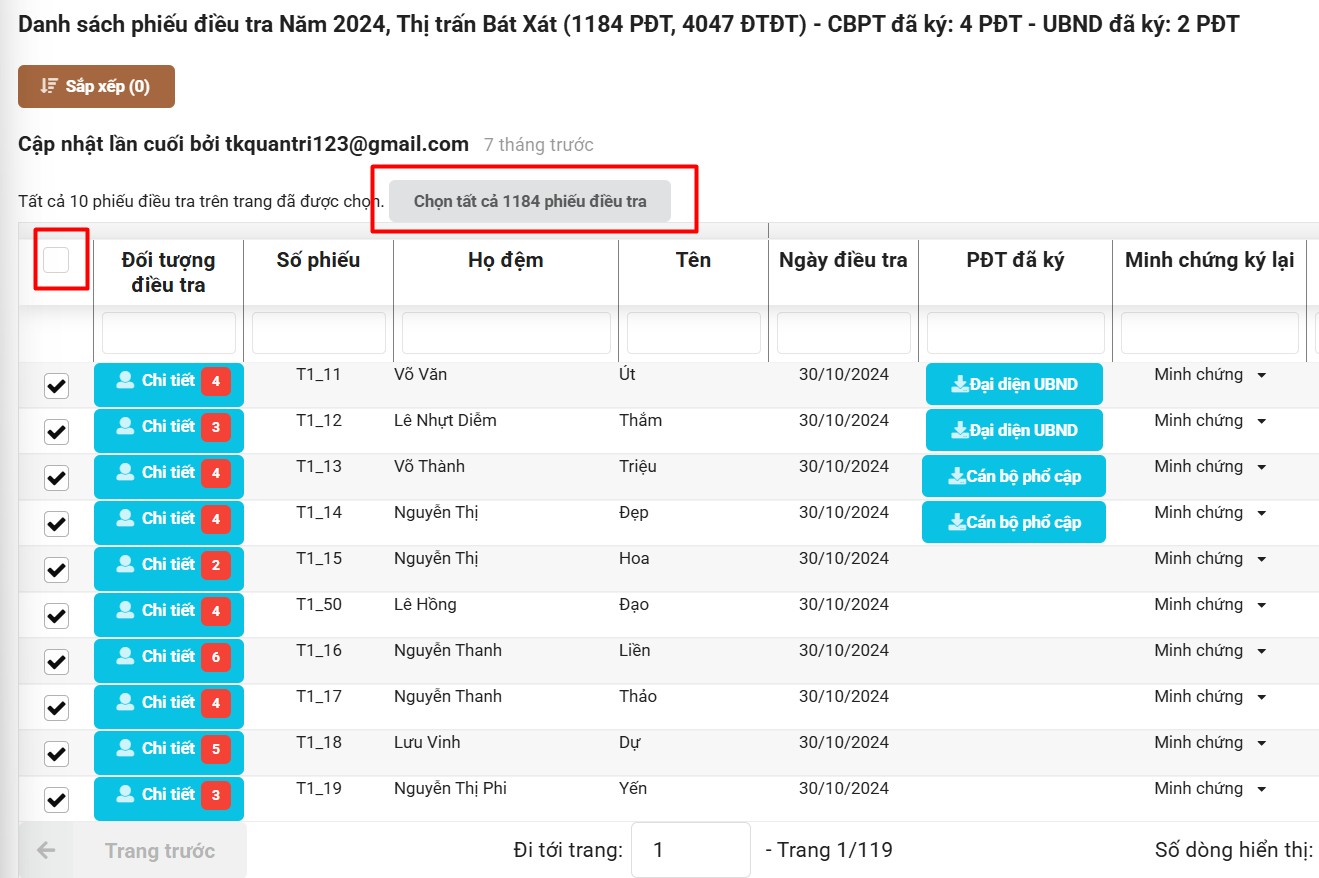1319x878 pixels.
Task: Click the Ngày điều tra column header
Action: point(843,261)
